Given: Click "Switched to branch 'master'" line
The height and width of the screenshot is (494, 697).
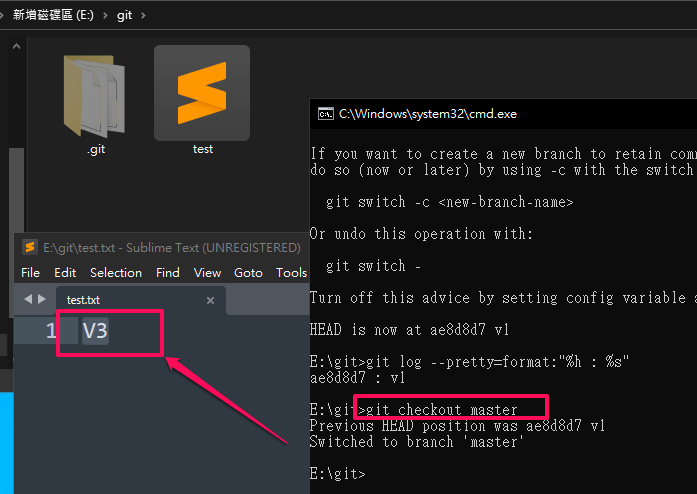Looking at the screenshot, I should 417,442.
